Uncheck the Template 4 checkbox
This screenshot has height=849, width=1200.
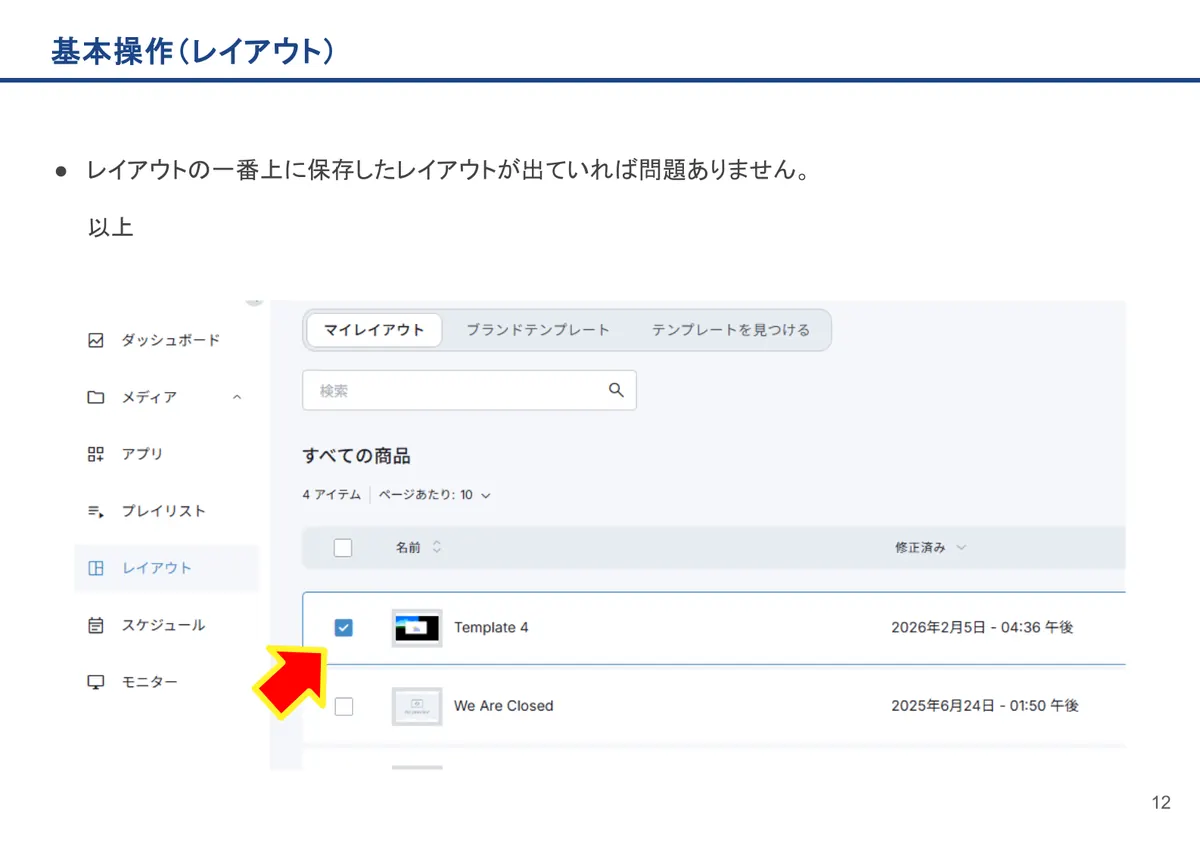click(343, 627)
